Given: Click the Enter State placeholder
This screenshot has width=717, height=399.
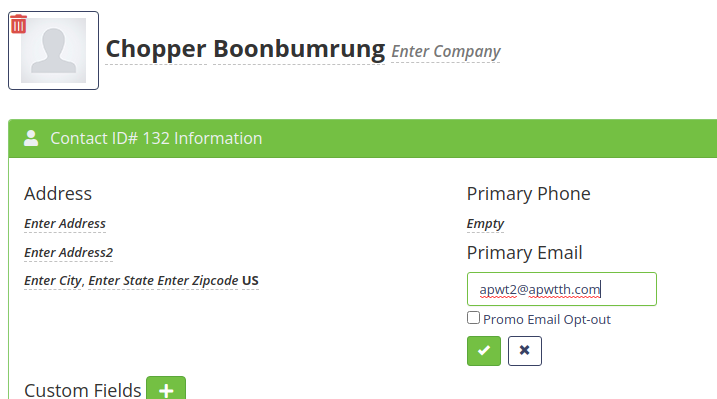Looking at the screenshot, I should pos(121,280).
